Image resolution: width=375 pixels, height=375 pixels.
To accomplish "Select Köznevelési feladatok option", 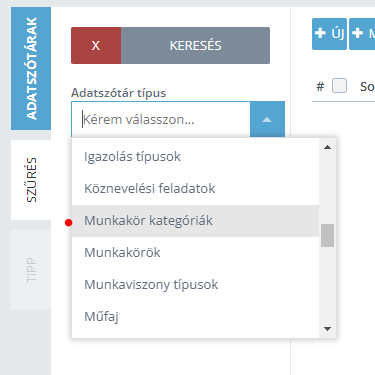I will coord(195,189).
